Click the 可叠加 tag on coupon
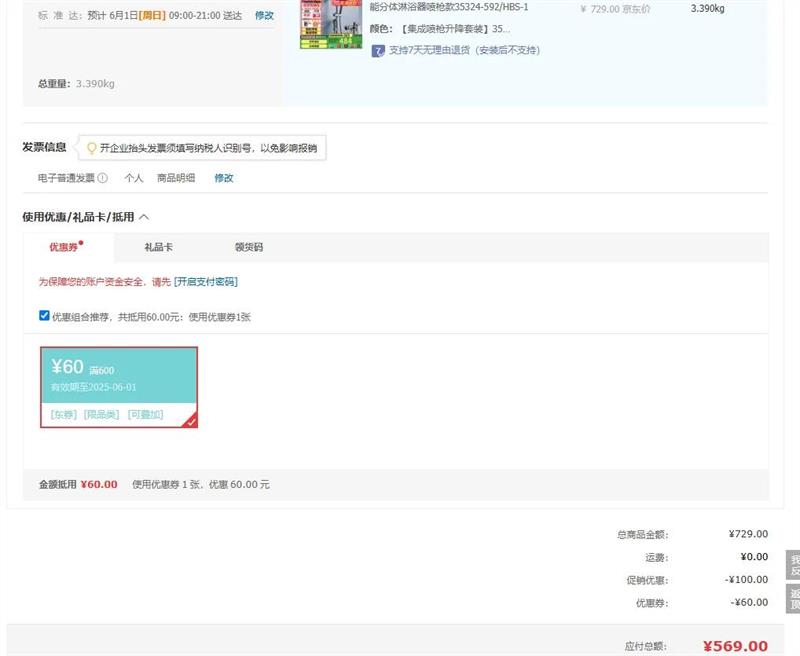800x656 pixels. point(145,414)
